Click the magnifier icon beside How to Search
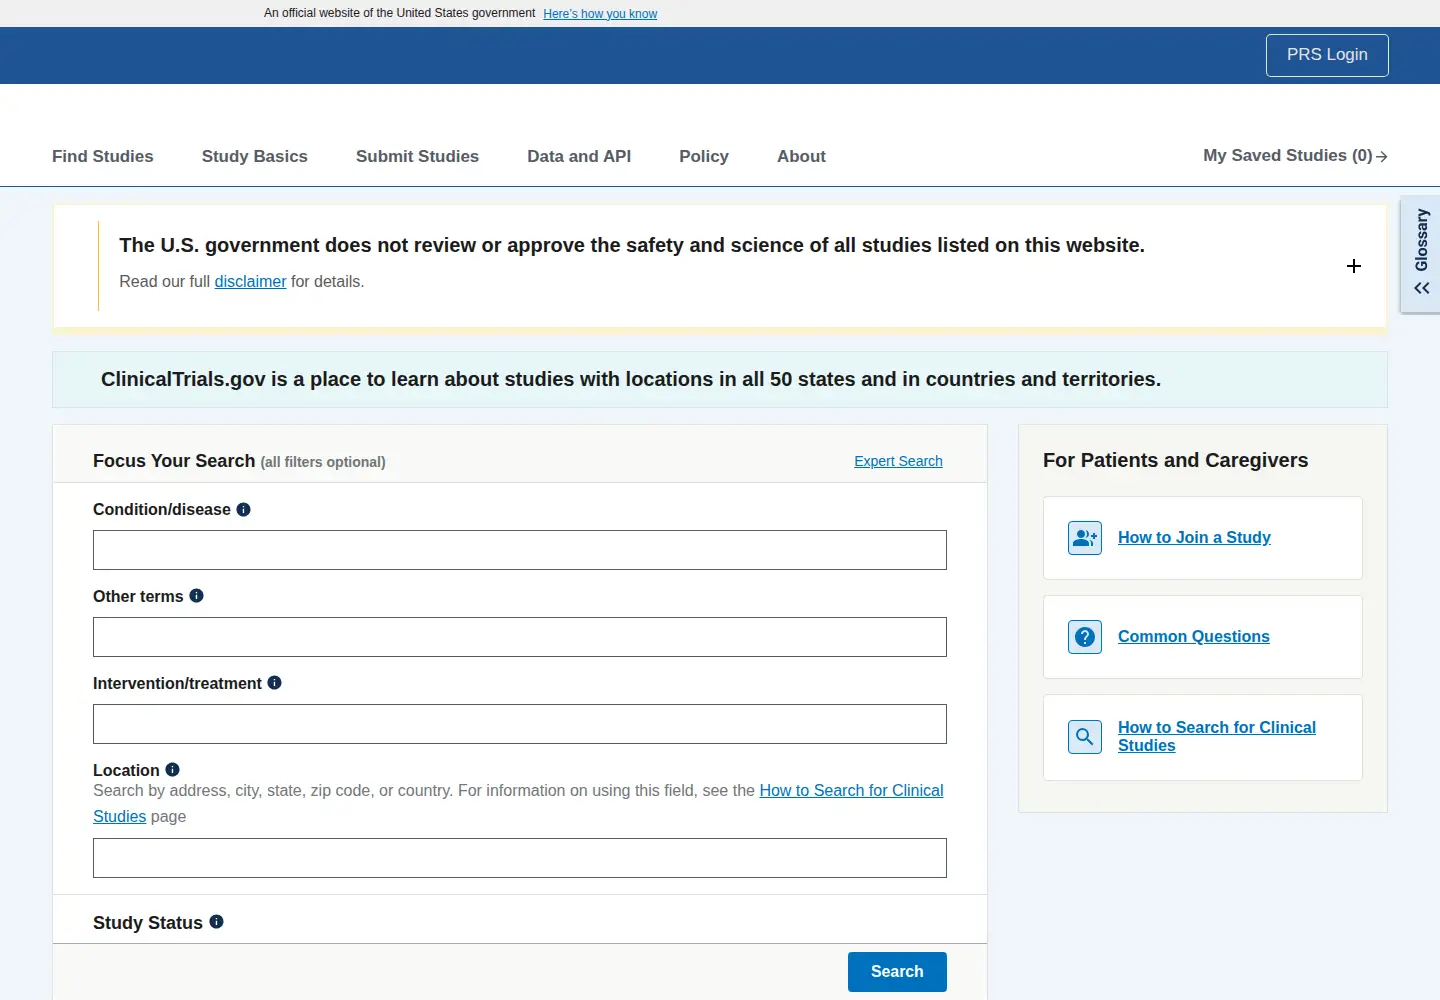 (1085, 737)
